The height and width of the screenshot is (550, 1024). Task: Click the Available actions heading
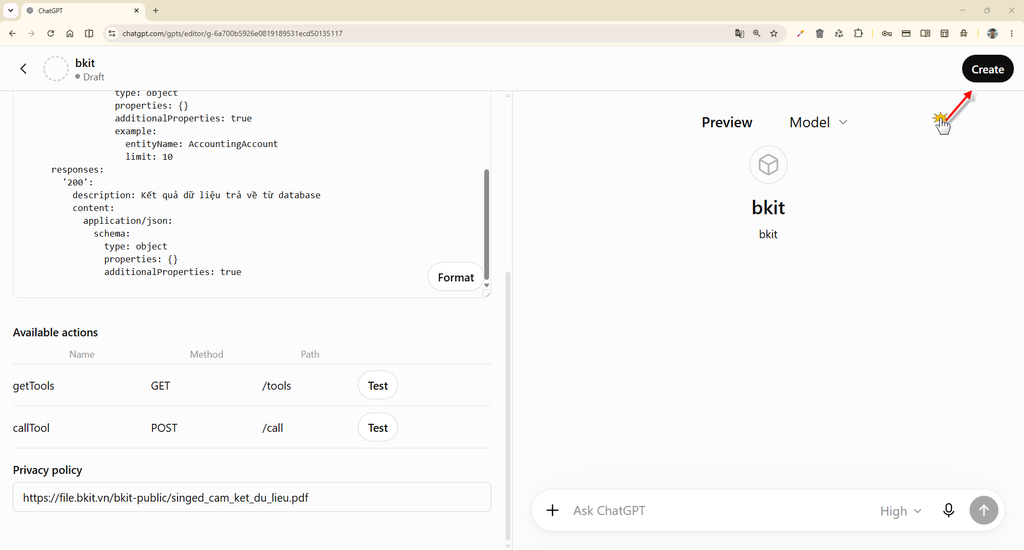56,332
